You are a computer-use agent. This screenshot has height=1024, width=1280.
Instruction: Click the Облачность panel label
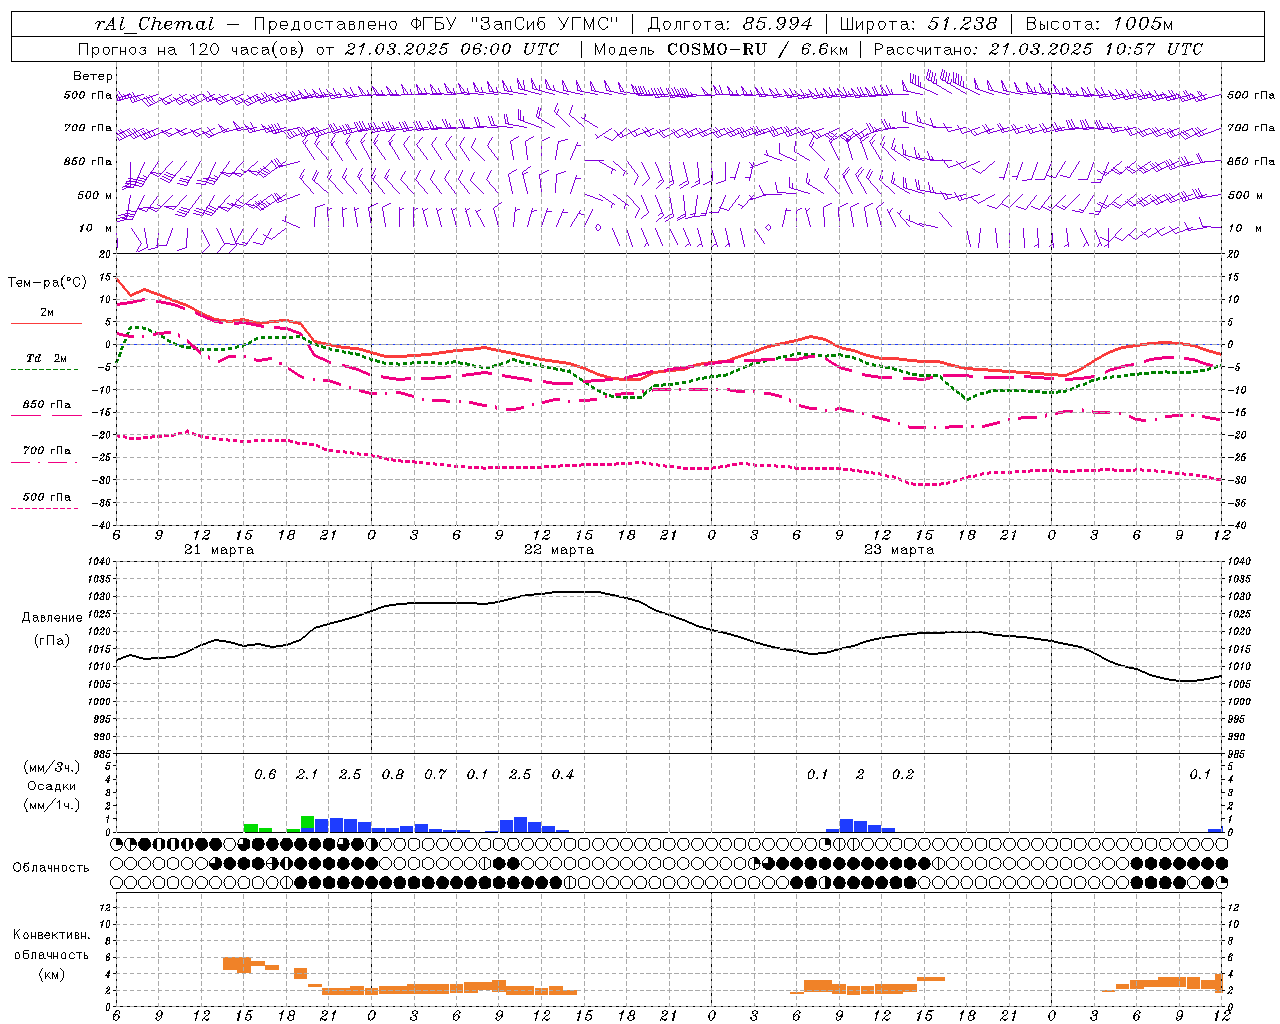click(51, 868)
